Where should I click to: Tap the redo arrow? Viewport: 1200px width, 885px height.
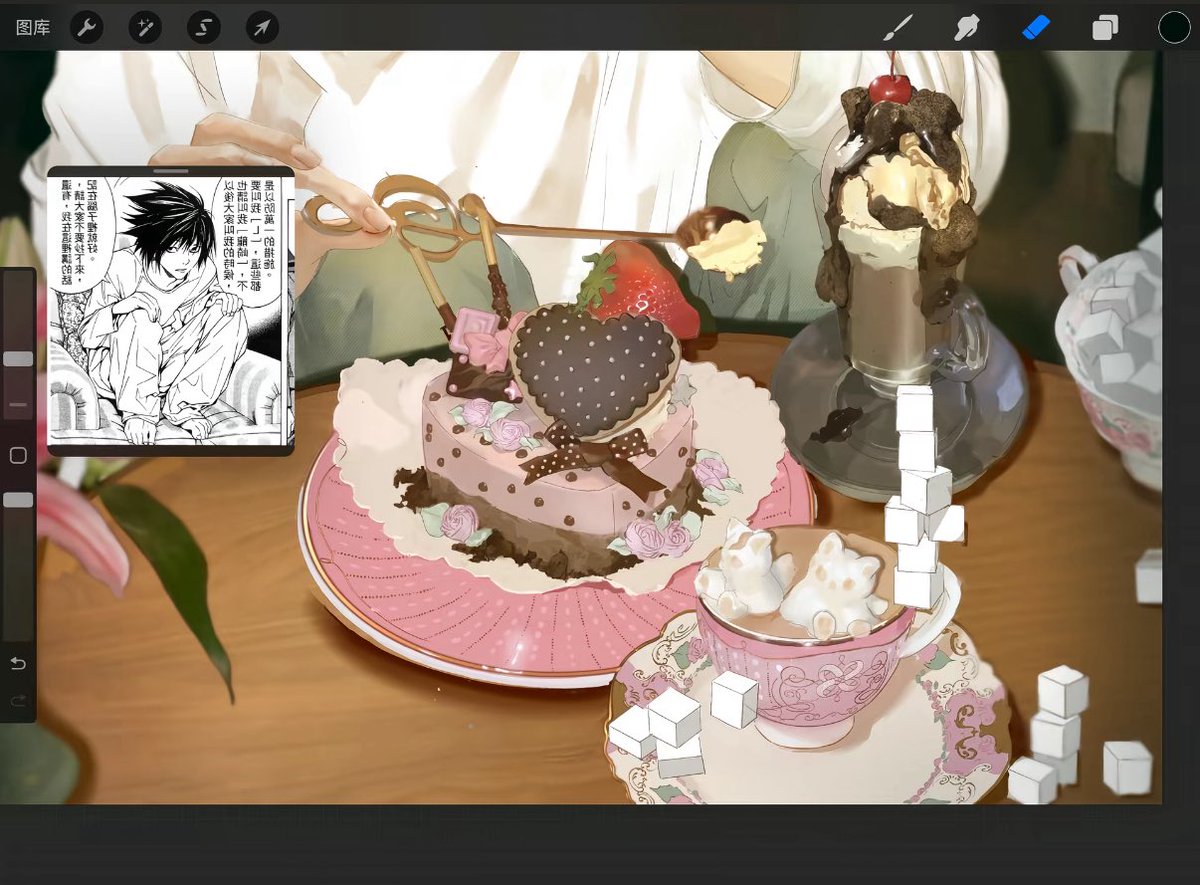[x=18, y=701]
